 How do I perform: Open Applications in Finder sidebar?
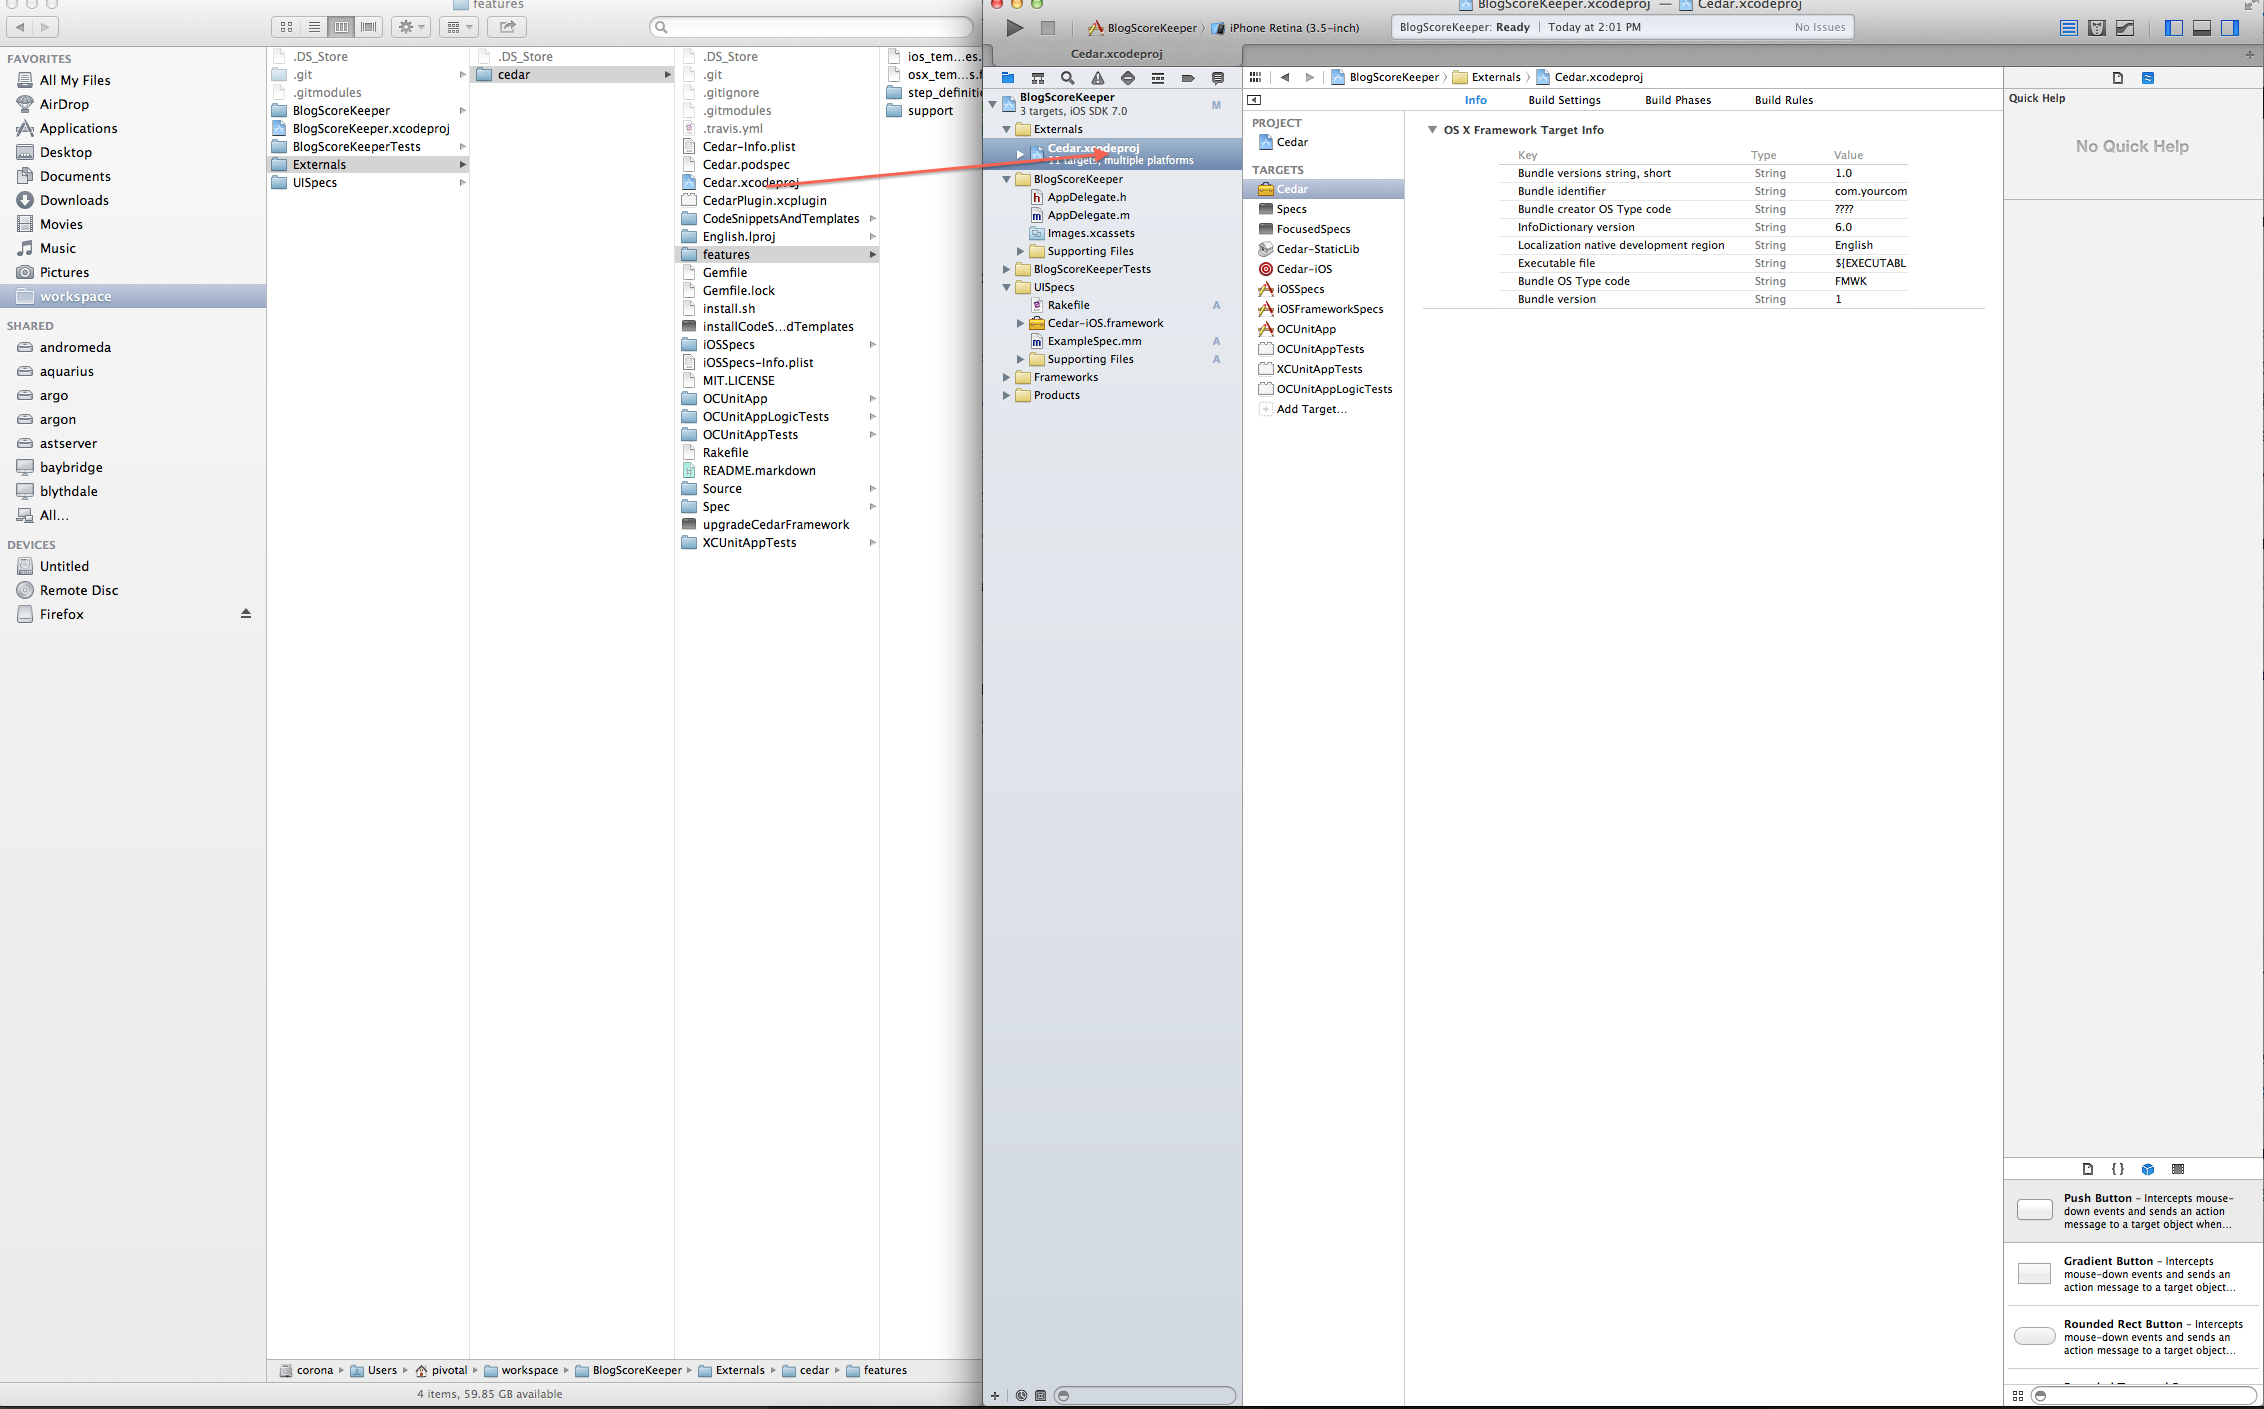tap(78, 128)
